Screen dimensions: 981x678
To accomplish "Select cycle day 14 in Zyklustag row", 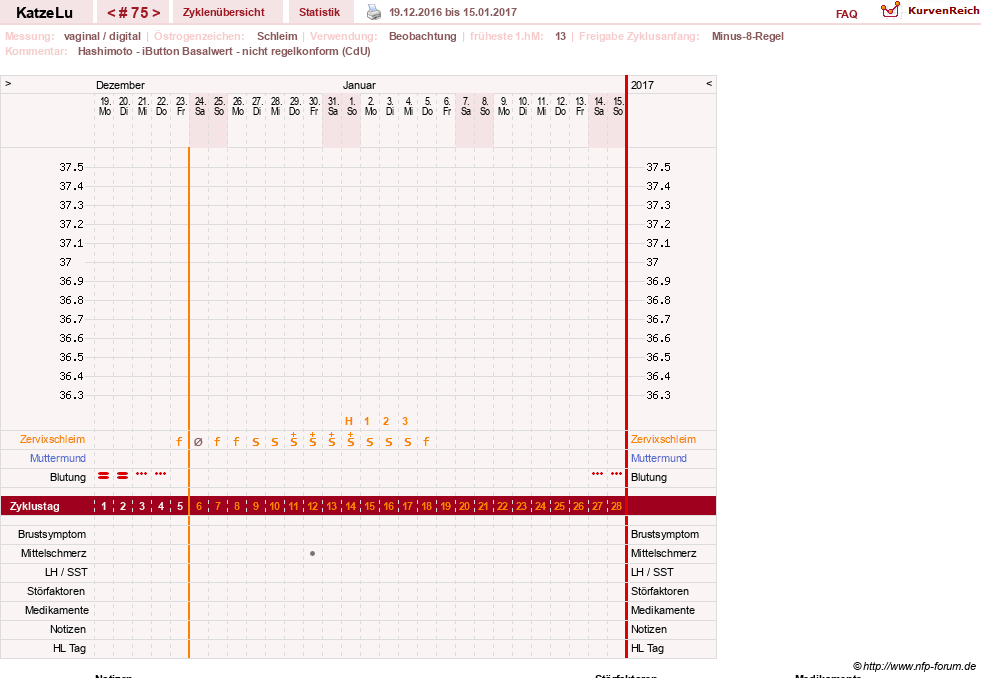I will 350,506.
